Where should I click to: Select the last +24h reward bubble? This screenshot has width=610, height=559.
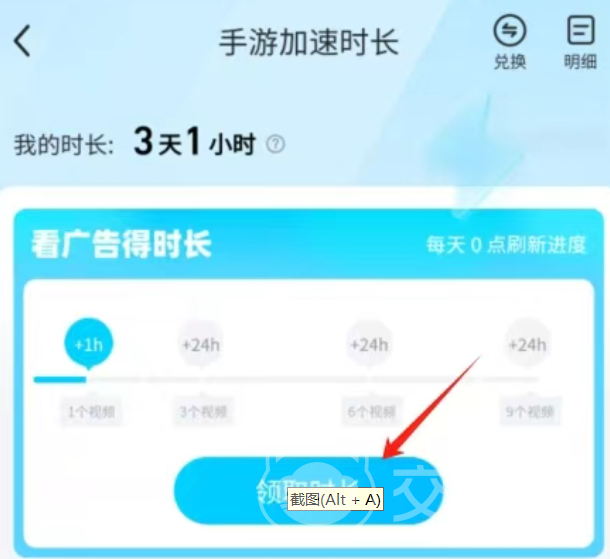coord(528,345)
